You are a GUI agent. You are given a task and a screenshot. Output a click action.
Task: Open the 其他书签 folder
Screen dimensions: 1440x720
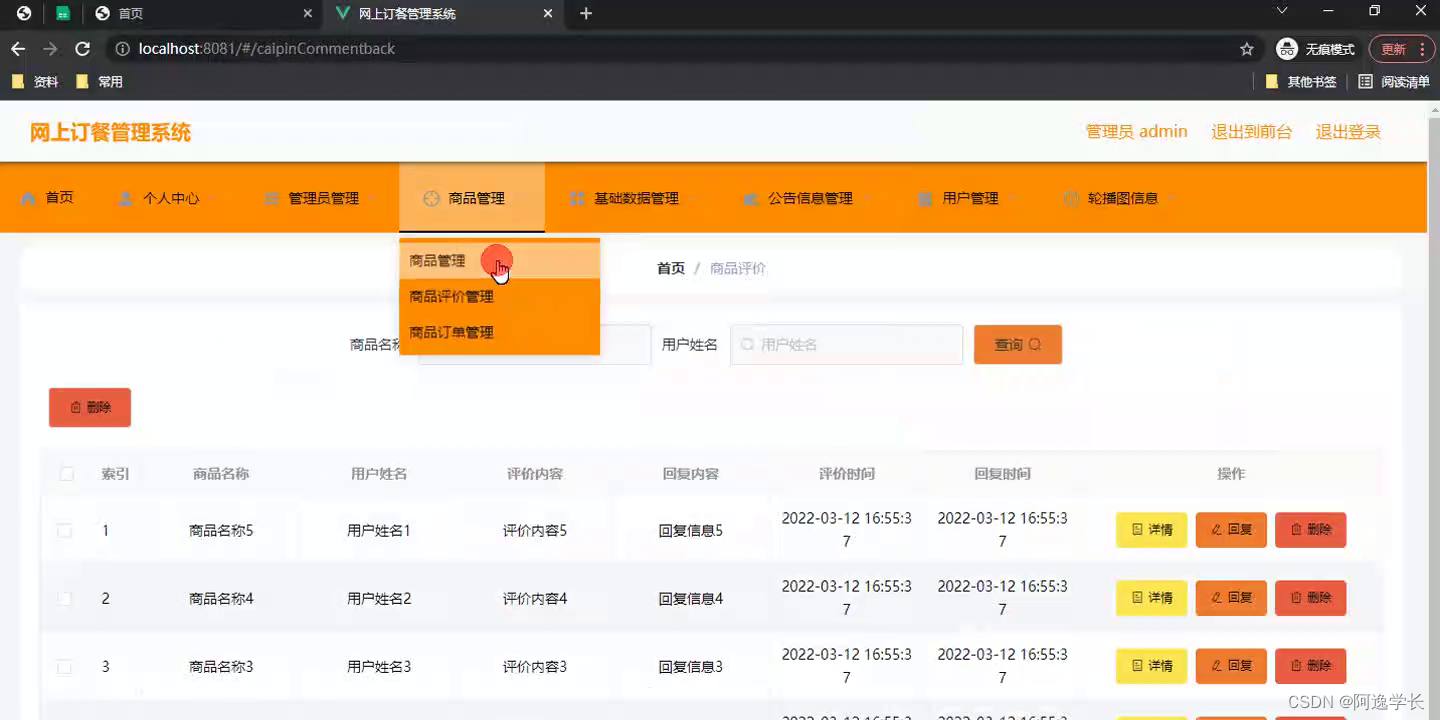(x=1301, y=82)
